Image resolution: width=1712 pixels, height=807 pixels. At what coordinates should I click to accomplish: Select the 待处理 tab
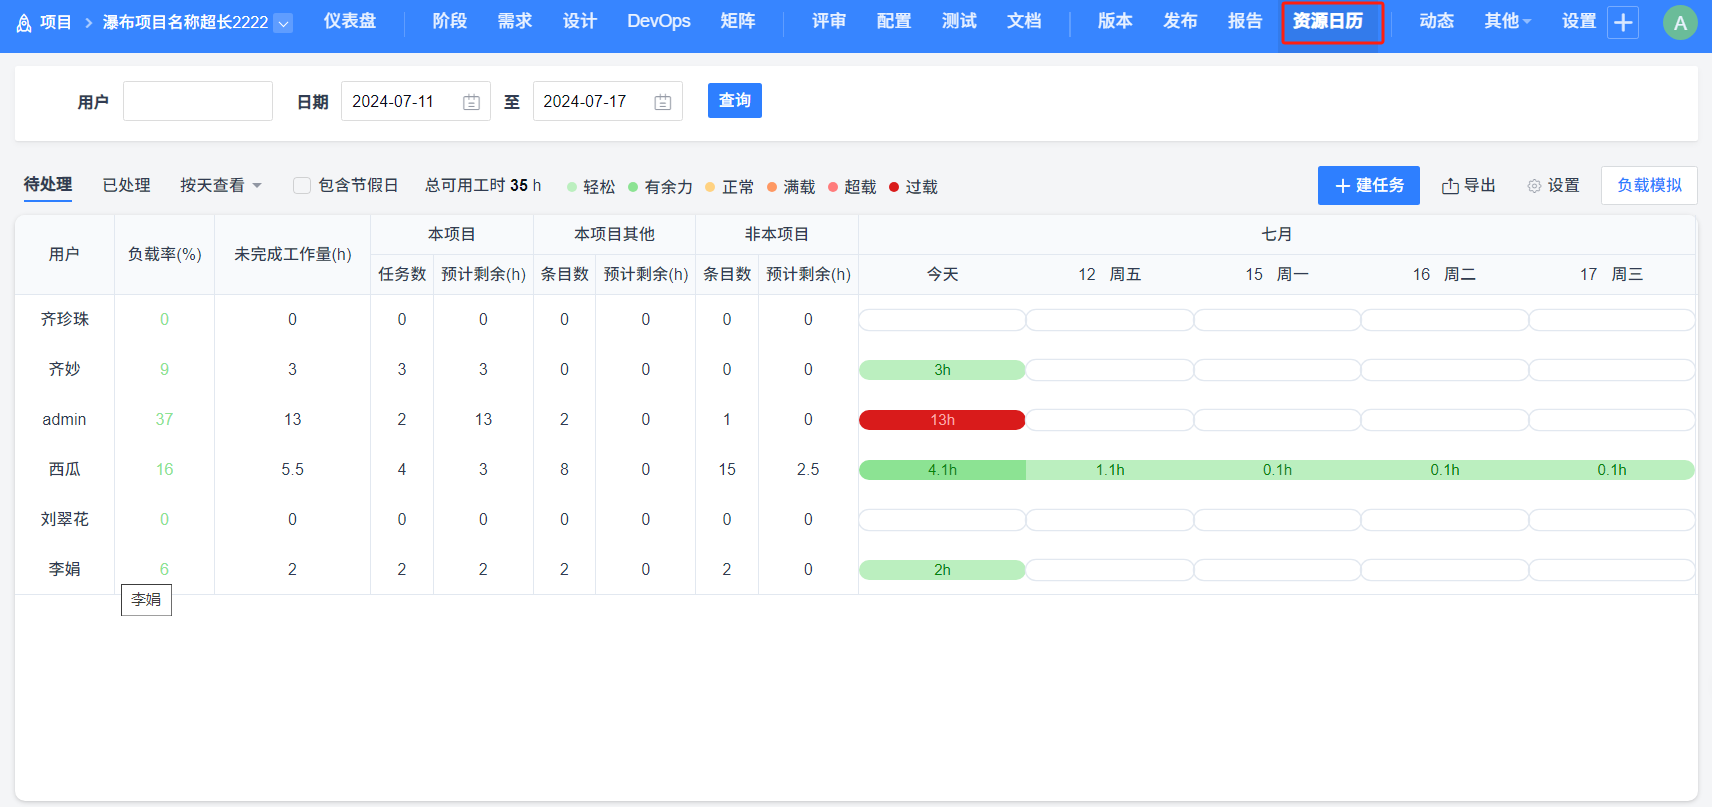48,185
